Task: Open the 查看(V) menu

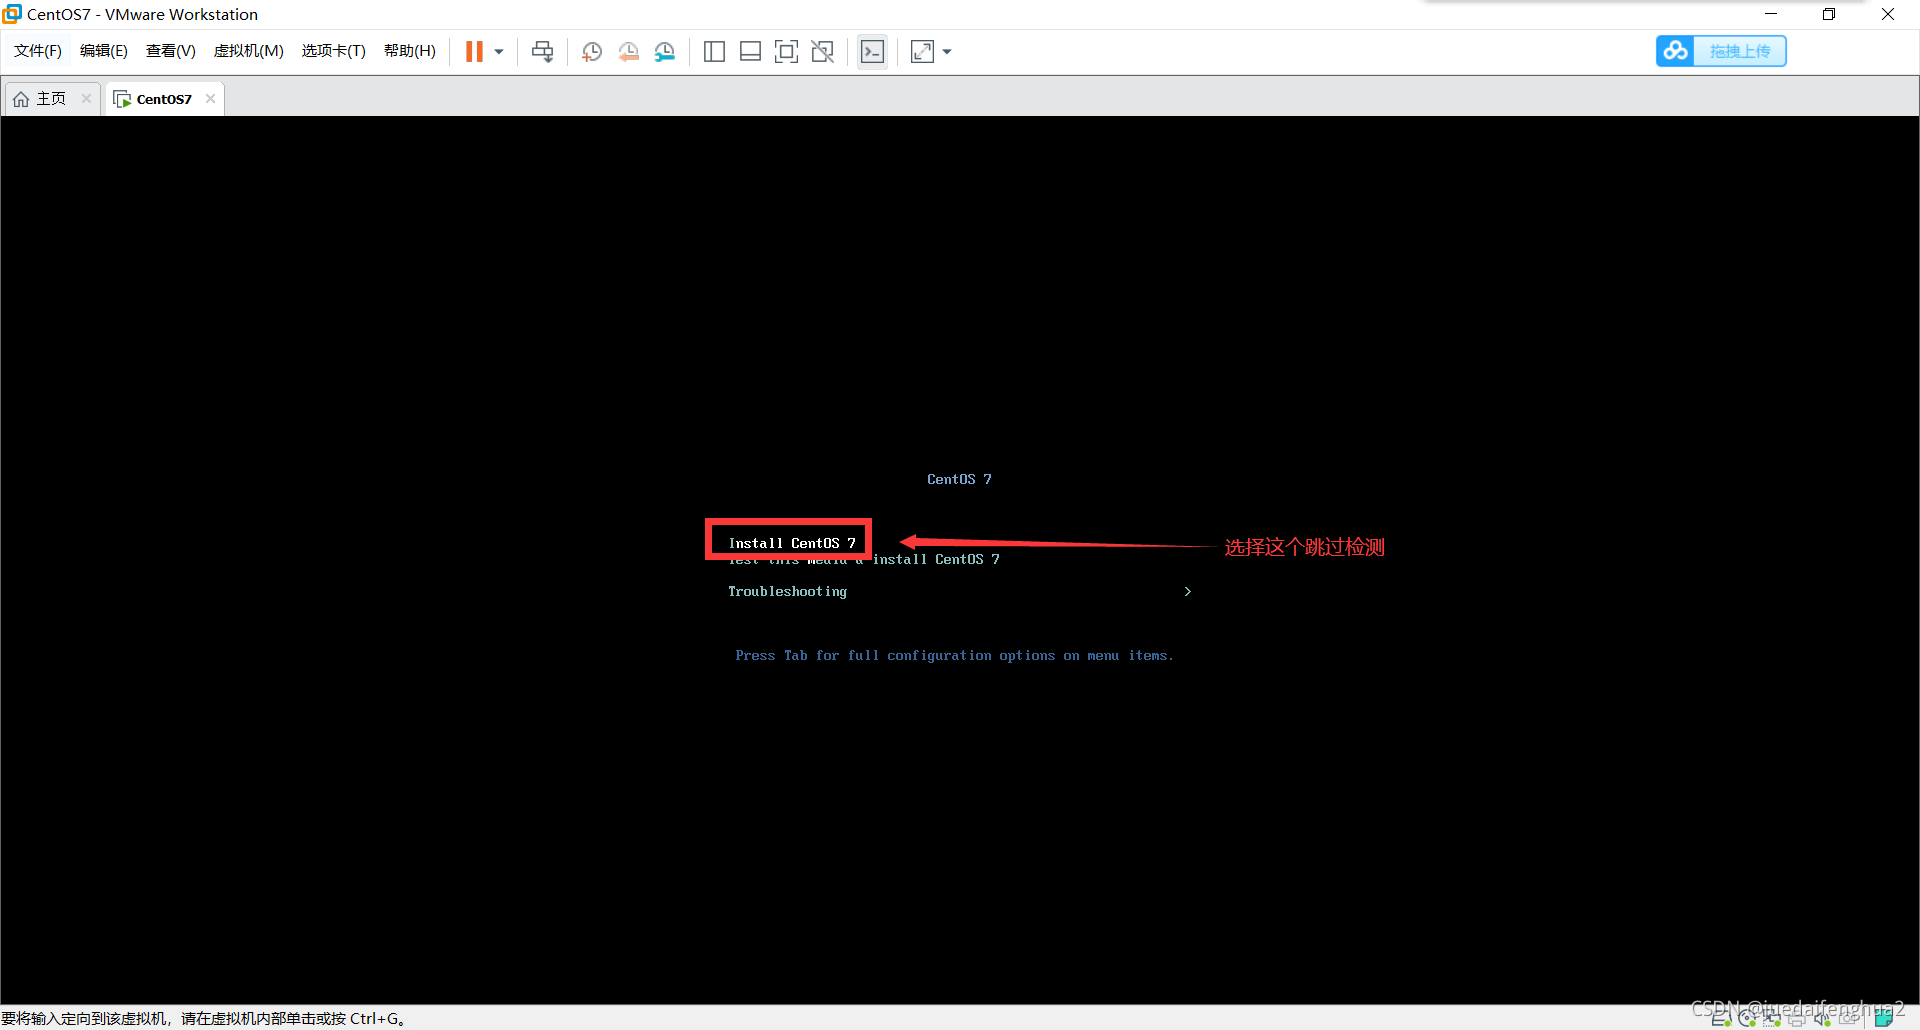Action: [171, 51]
